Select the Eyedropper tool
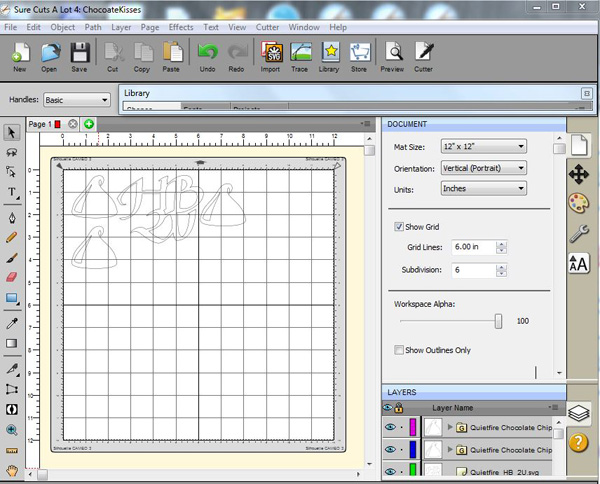This screenshot has width=600, height=484. tap(12, 324)
